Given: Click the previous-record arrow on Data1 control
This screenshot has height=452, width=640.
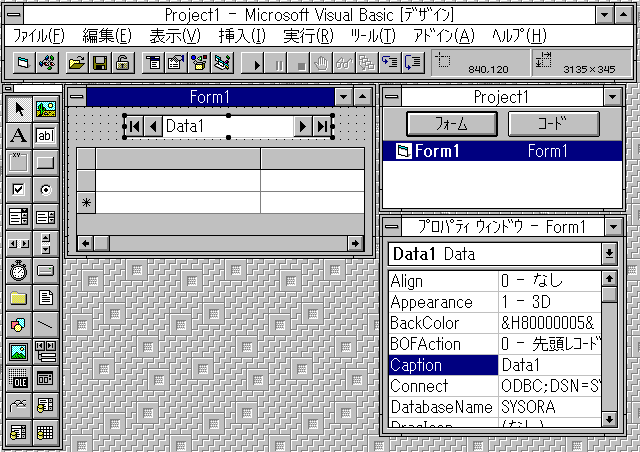Looking at the screenshot, I should pos(153,127).
